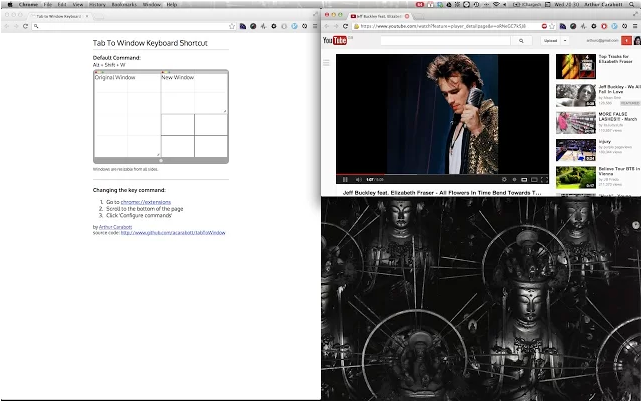The width and height of the screenshot is (641, 401).
Task: Open the View menu
Action: point(78,4)
